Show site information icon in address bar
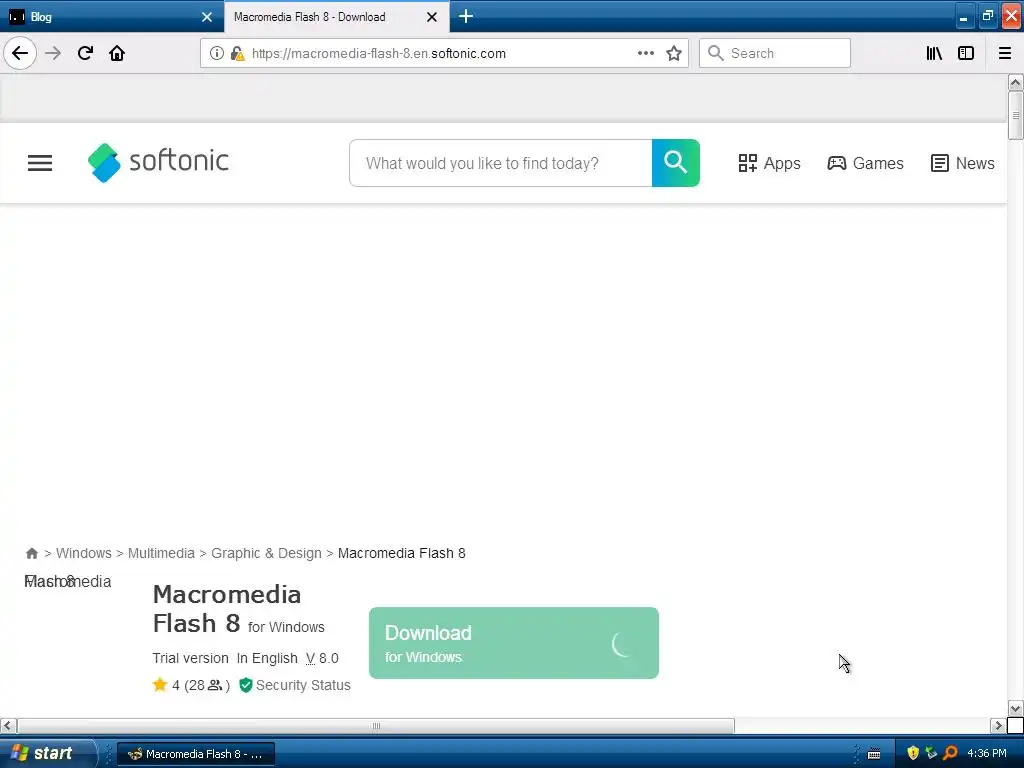This screenshot has width=1024, height=768. (217, 53)
